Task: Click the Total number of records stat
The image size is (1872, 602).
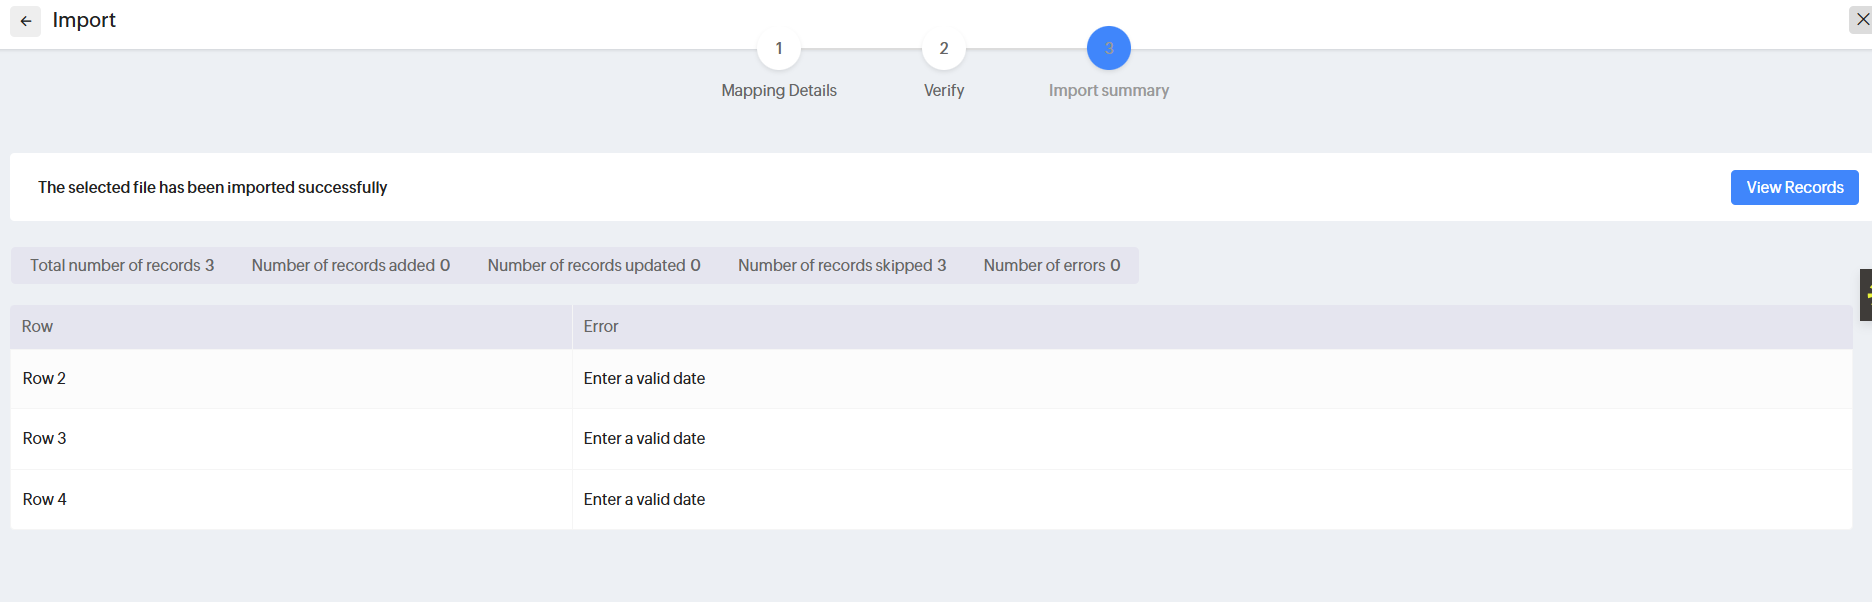Action: [122, 265]
